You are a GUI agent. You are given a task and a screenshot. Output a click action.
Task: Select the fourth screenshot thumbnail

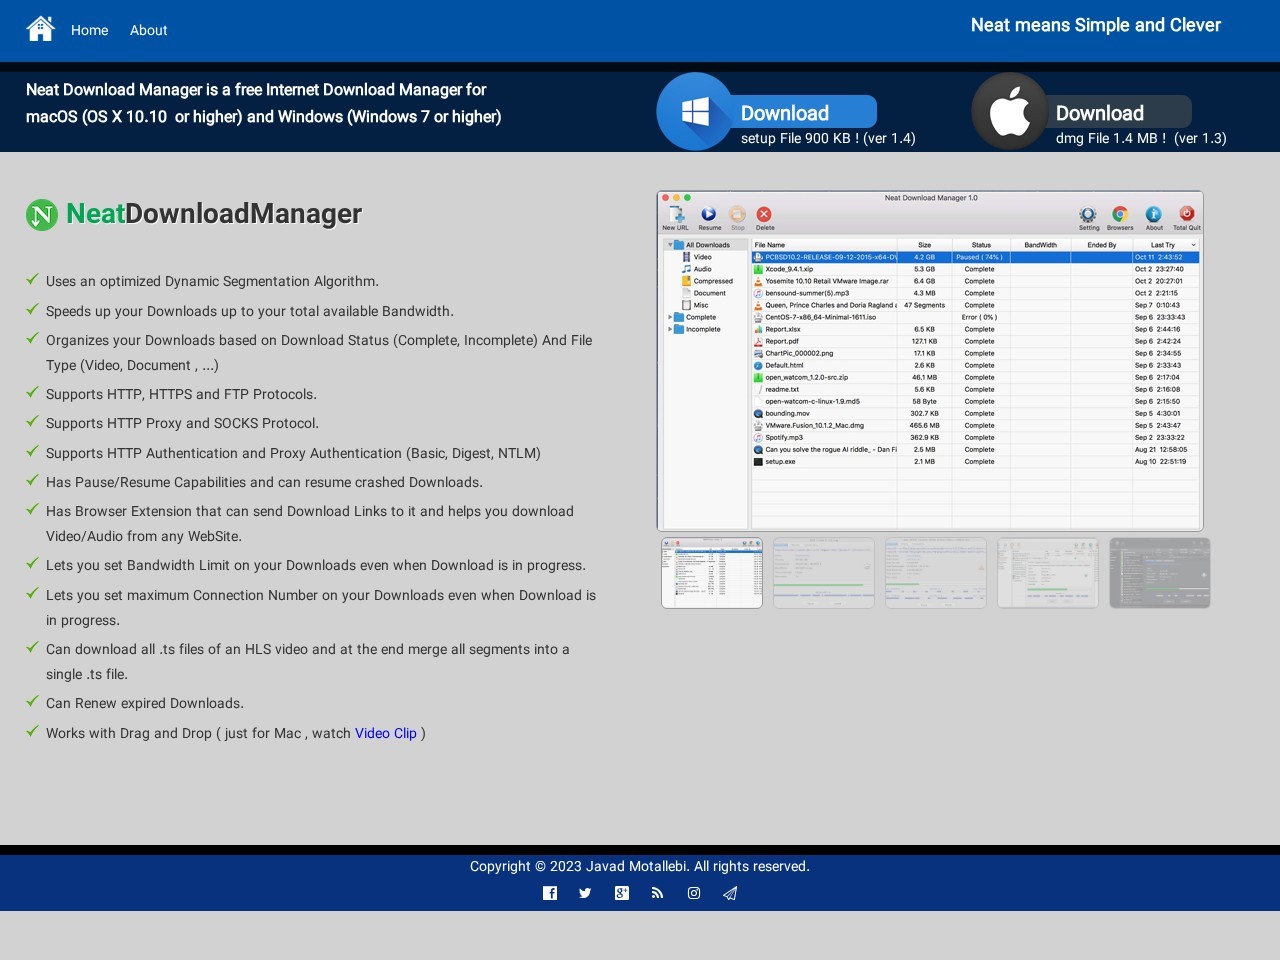[x=1048, y=573]
